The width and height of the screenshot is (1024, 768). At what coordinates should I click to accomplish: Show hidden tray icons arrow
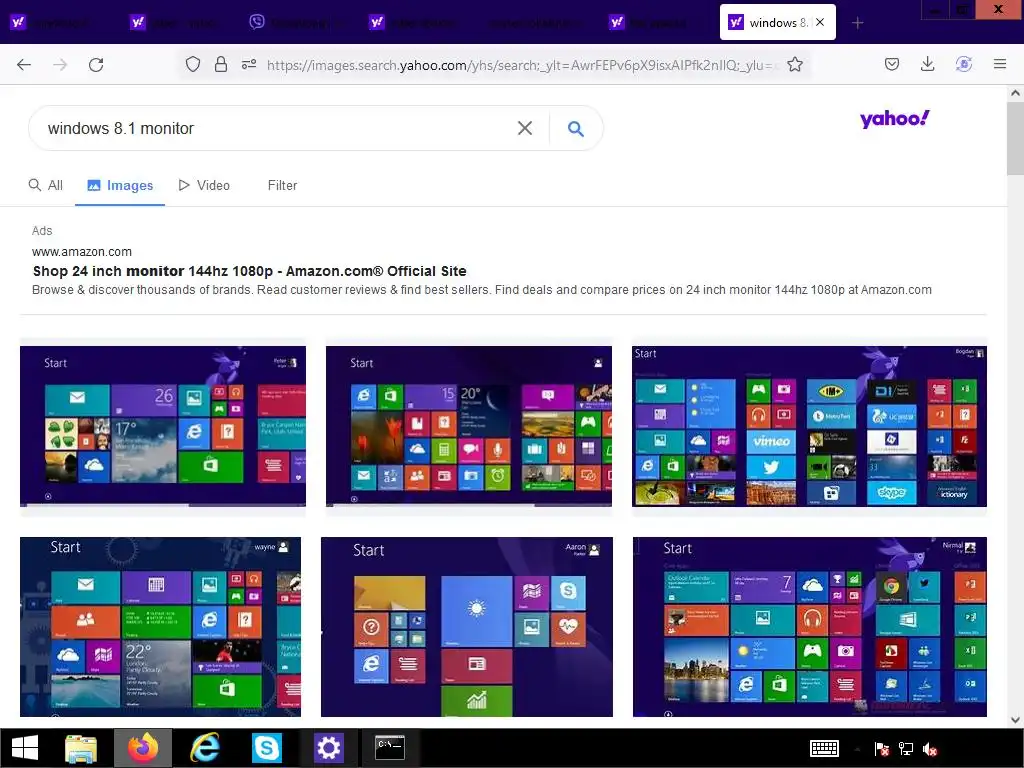[857, 749]
